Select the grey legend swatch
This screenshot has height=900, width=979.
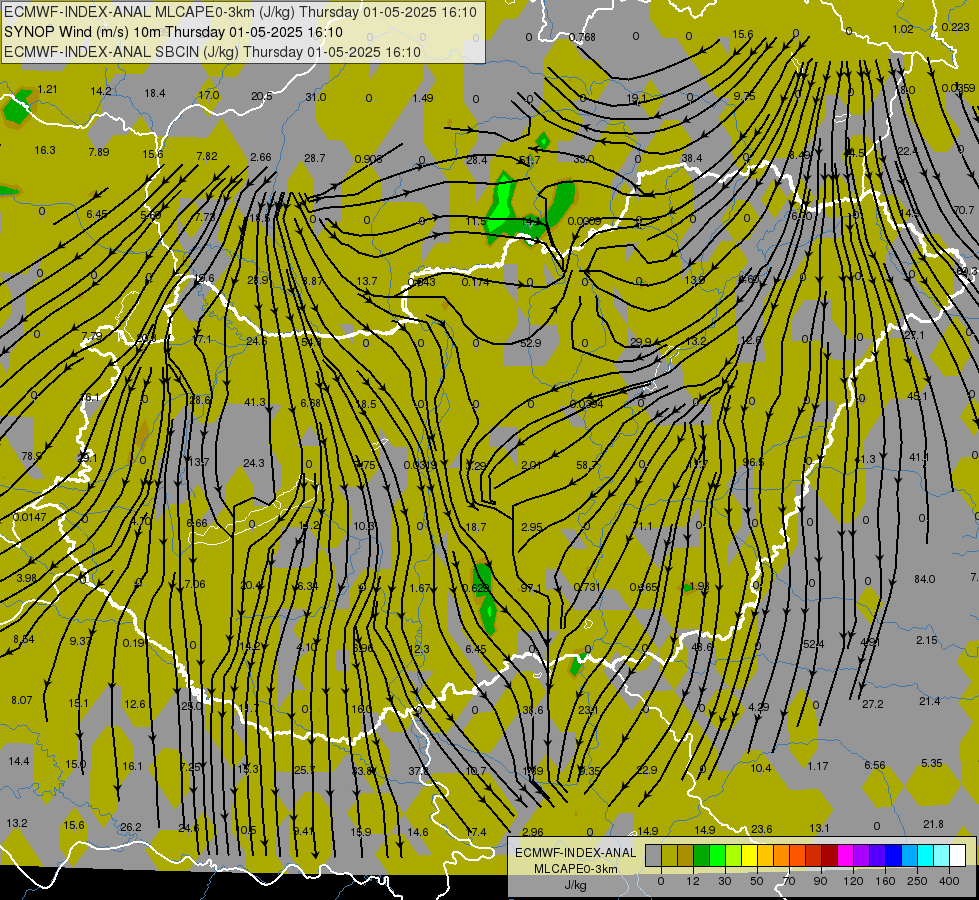pyautogui.click(x=653, y=856)
